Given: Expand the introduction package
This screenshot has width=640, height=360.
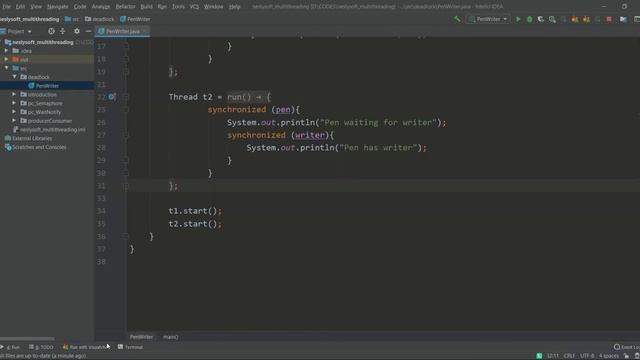Looking at the screenshot, I should click(14, 94).
